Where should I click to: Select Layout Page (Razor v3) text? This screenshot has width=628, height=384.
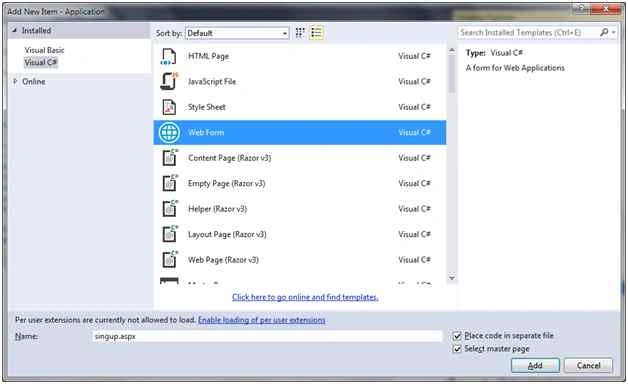[227, 234]
